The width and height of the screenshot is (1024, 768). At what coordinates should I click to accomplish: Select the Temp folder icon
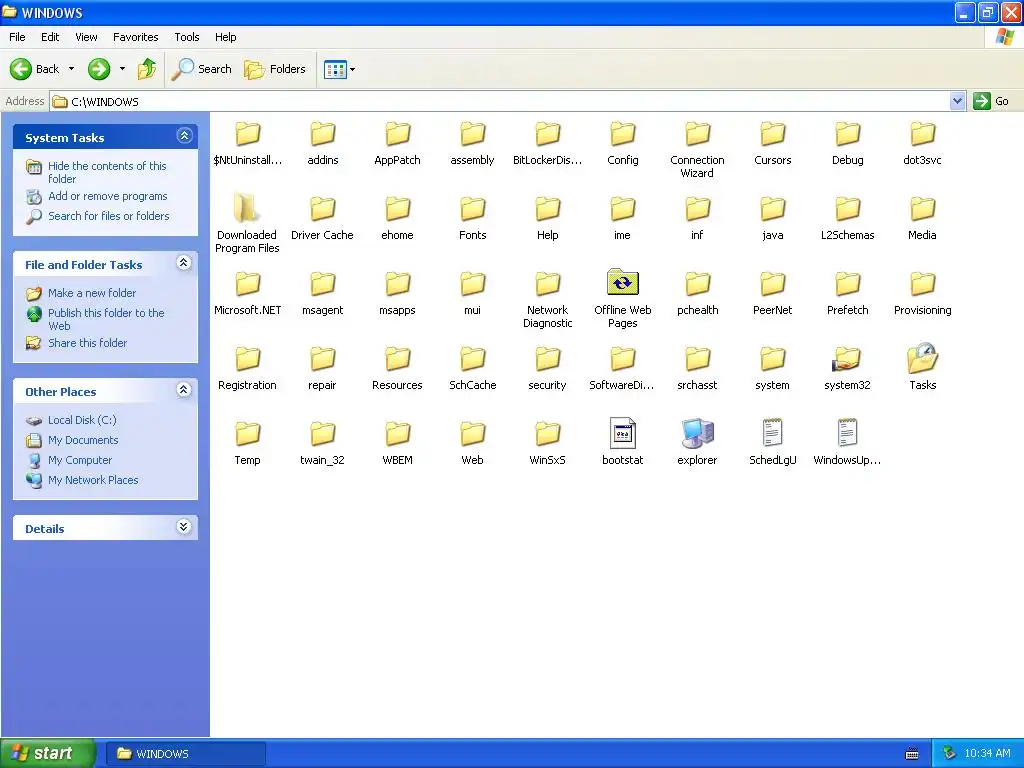(248, 434)
